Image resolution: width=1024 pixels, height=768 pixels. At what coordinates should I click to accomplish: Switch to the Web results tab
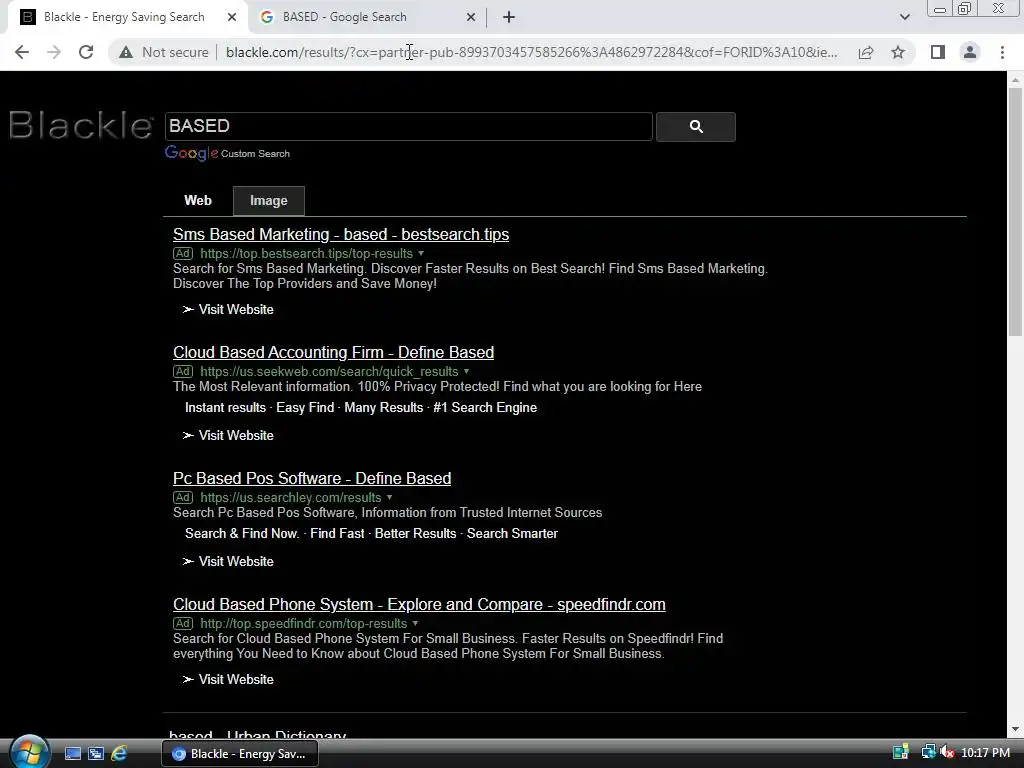point(198,200)
